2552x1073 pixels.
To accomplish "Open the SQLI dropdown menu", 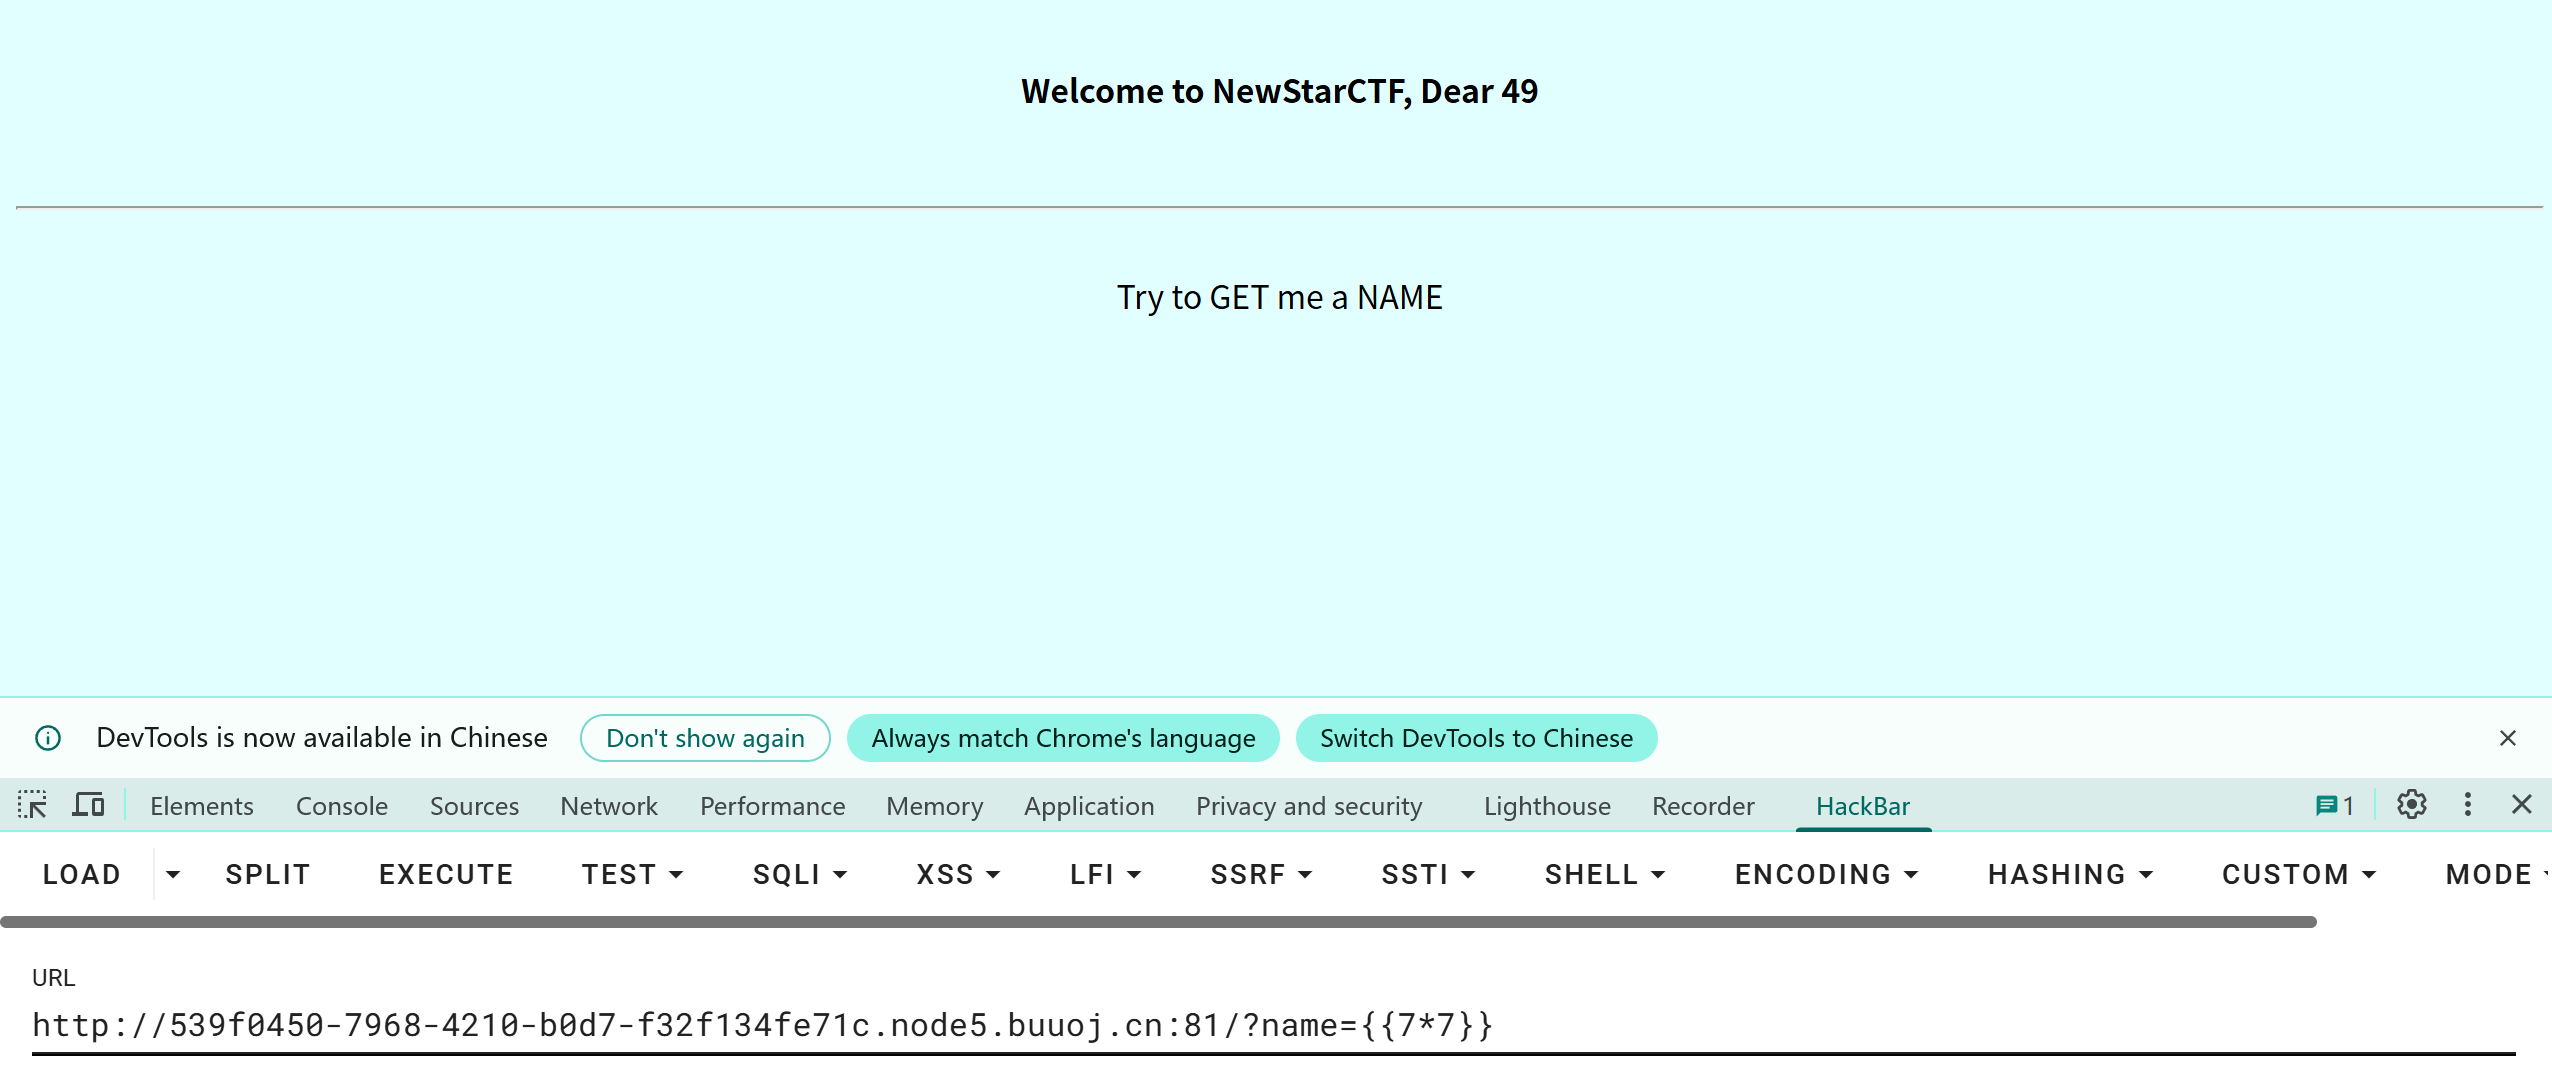I will (x=800, y=874).
